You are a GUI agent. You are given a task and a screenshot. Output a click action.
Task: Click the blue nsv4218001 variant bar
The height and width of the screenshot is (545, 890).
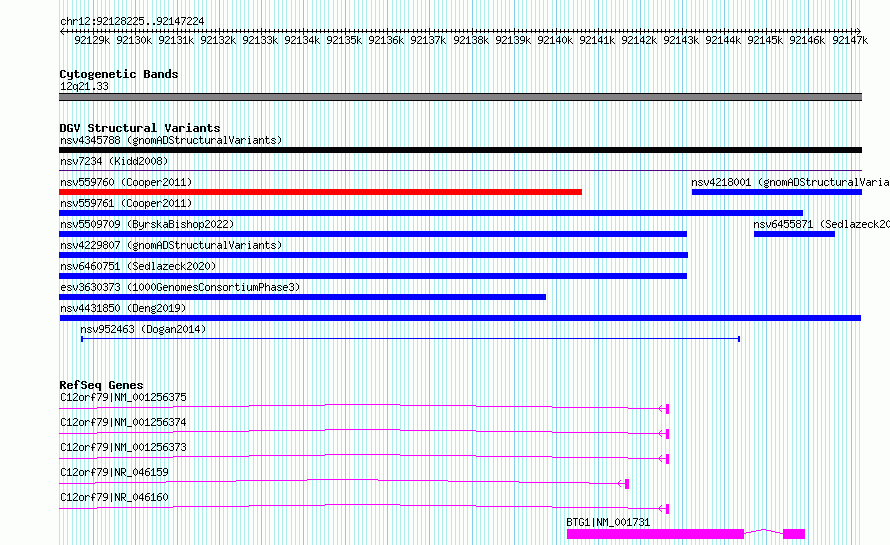point(777,192)
